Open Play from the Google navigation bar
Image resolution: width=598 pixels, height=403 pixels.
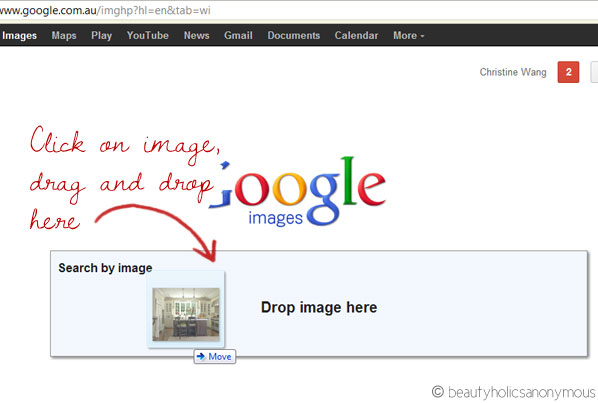tap(101, 35)
